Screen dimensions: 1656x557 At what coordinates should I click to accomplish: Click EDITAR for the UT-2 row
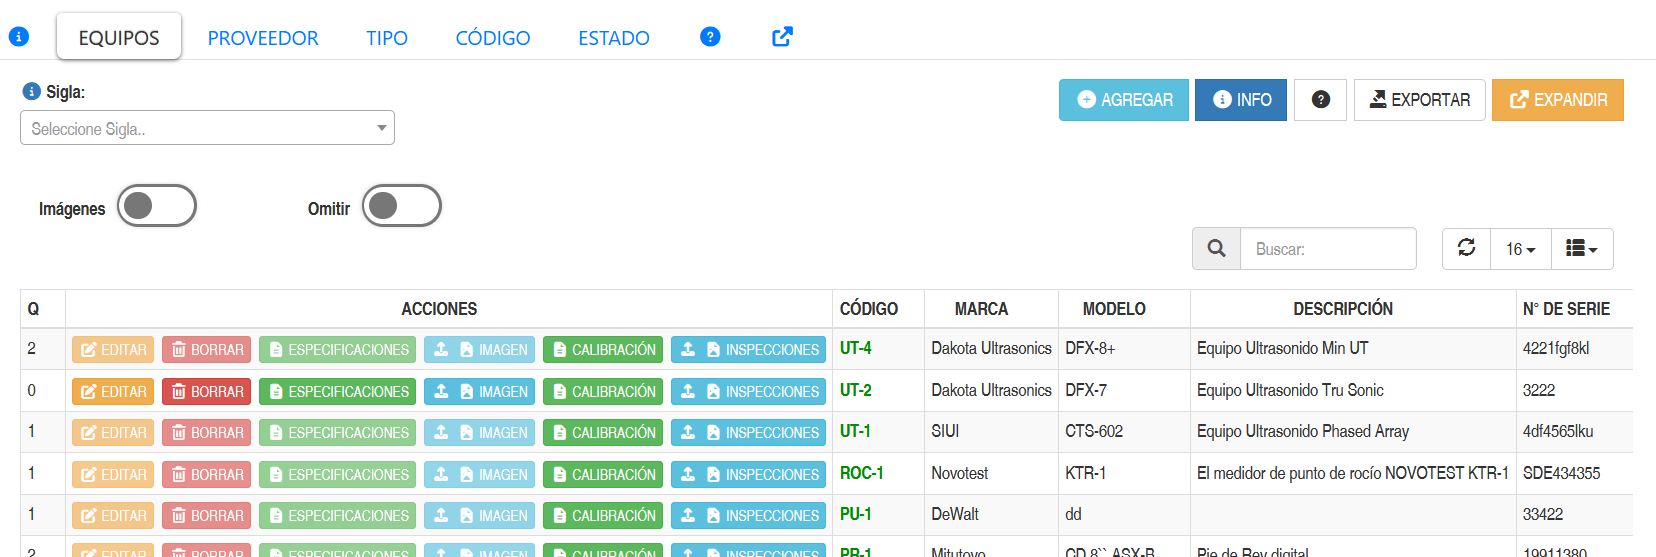pyautogui.click(x=113, y=392)
